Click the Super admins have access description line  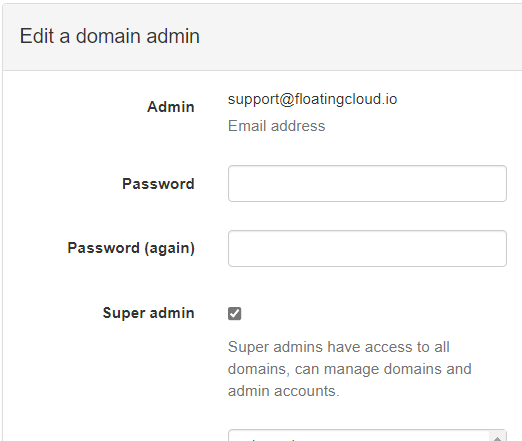click(x=339, y=347)
